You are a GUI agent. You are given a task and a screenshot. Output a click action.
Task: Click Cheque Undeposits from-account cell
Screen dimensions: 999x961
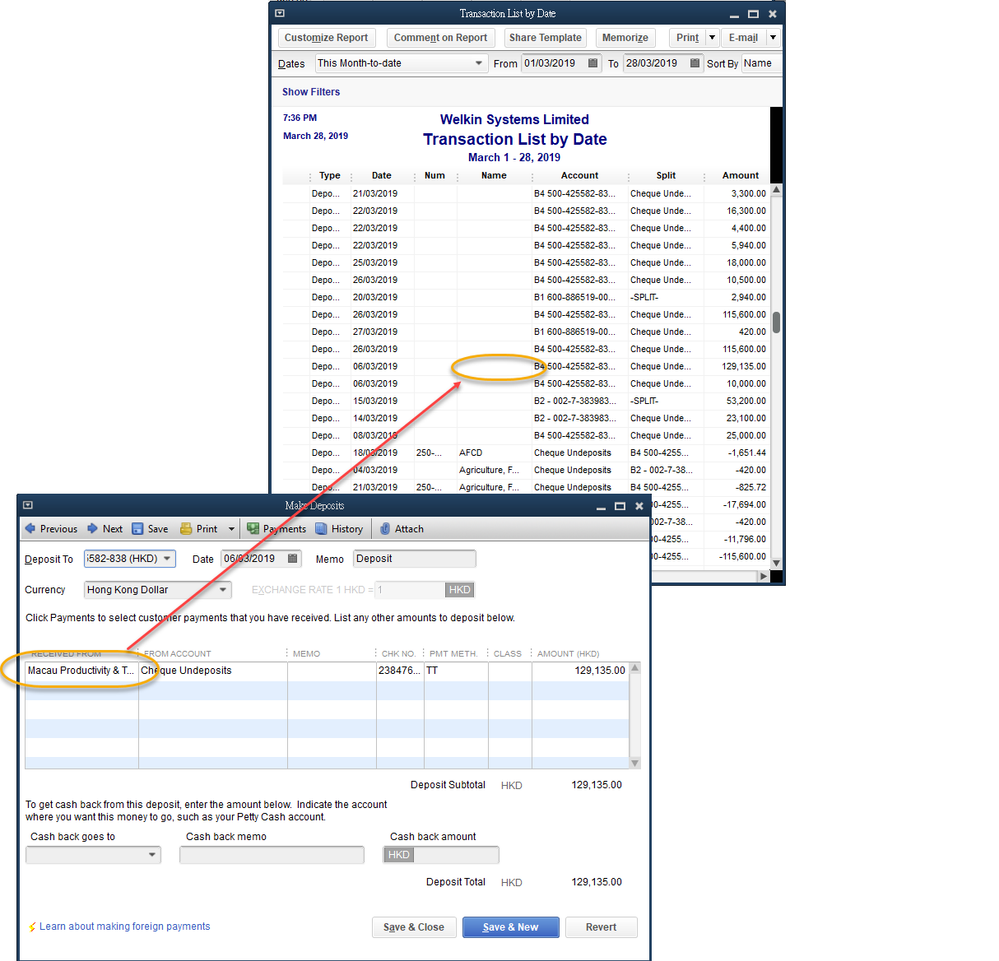point(213,670)
